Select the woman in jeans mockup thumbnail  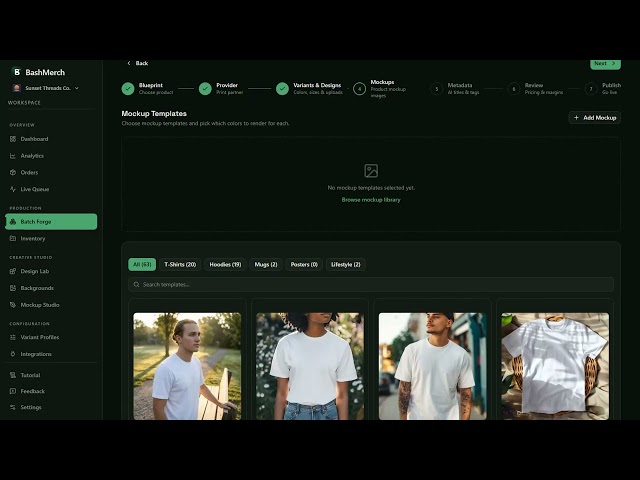click(310, 366)
